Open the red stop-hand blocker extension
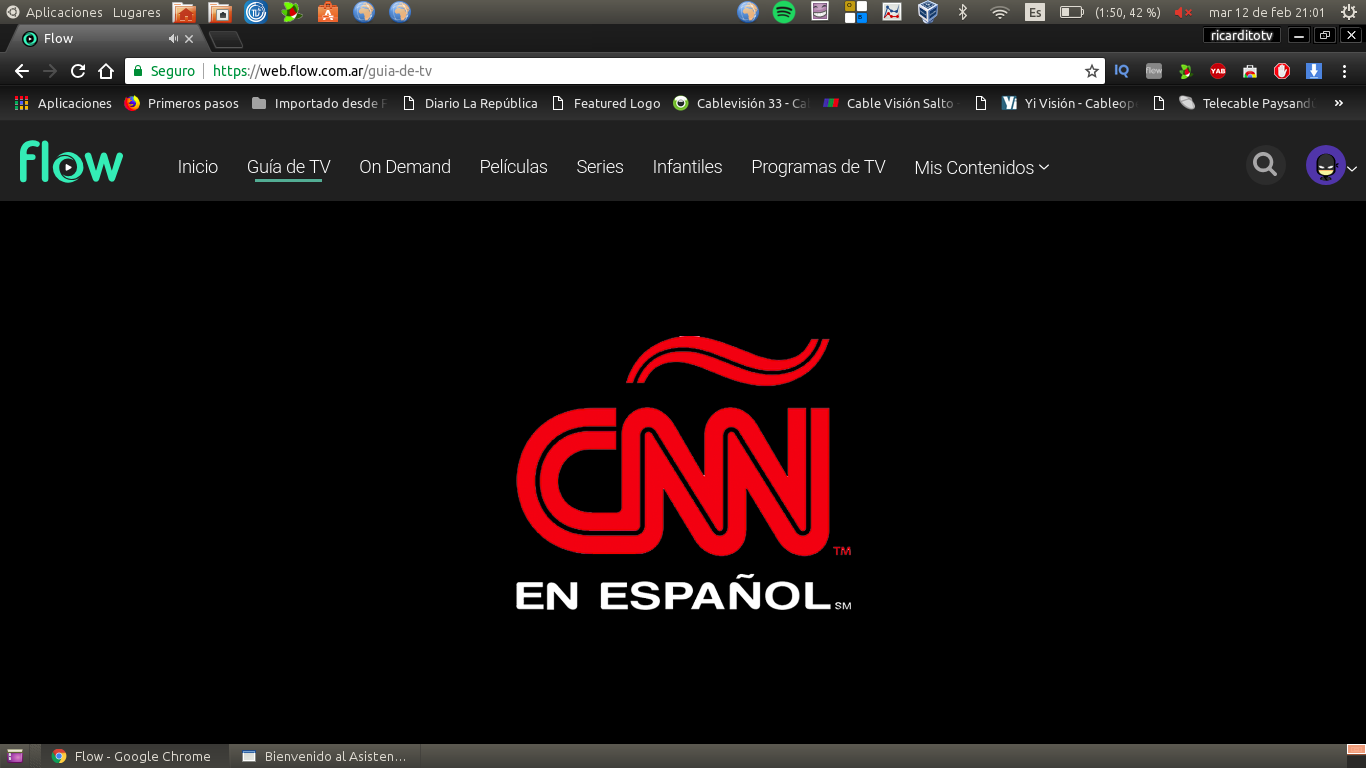The height and width of the screenshot is (768, 1366). point(1282,71)
